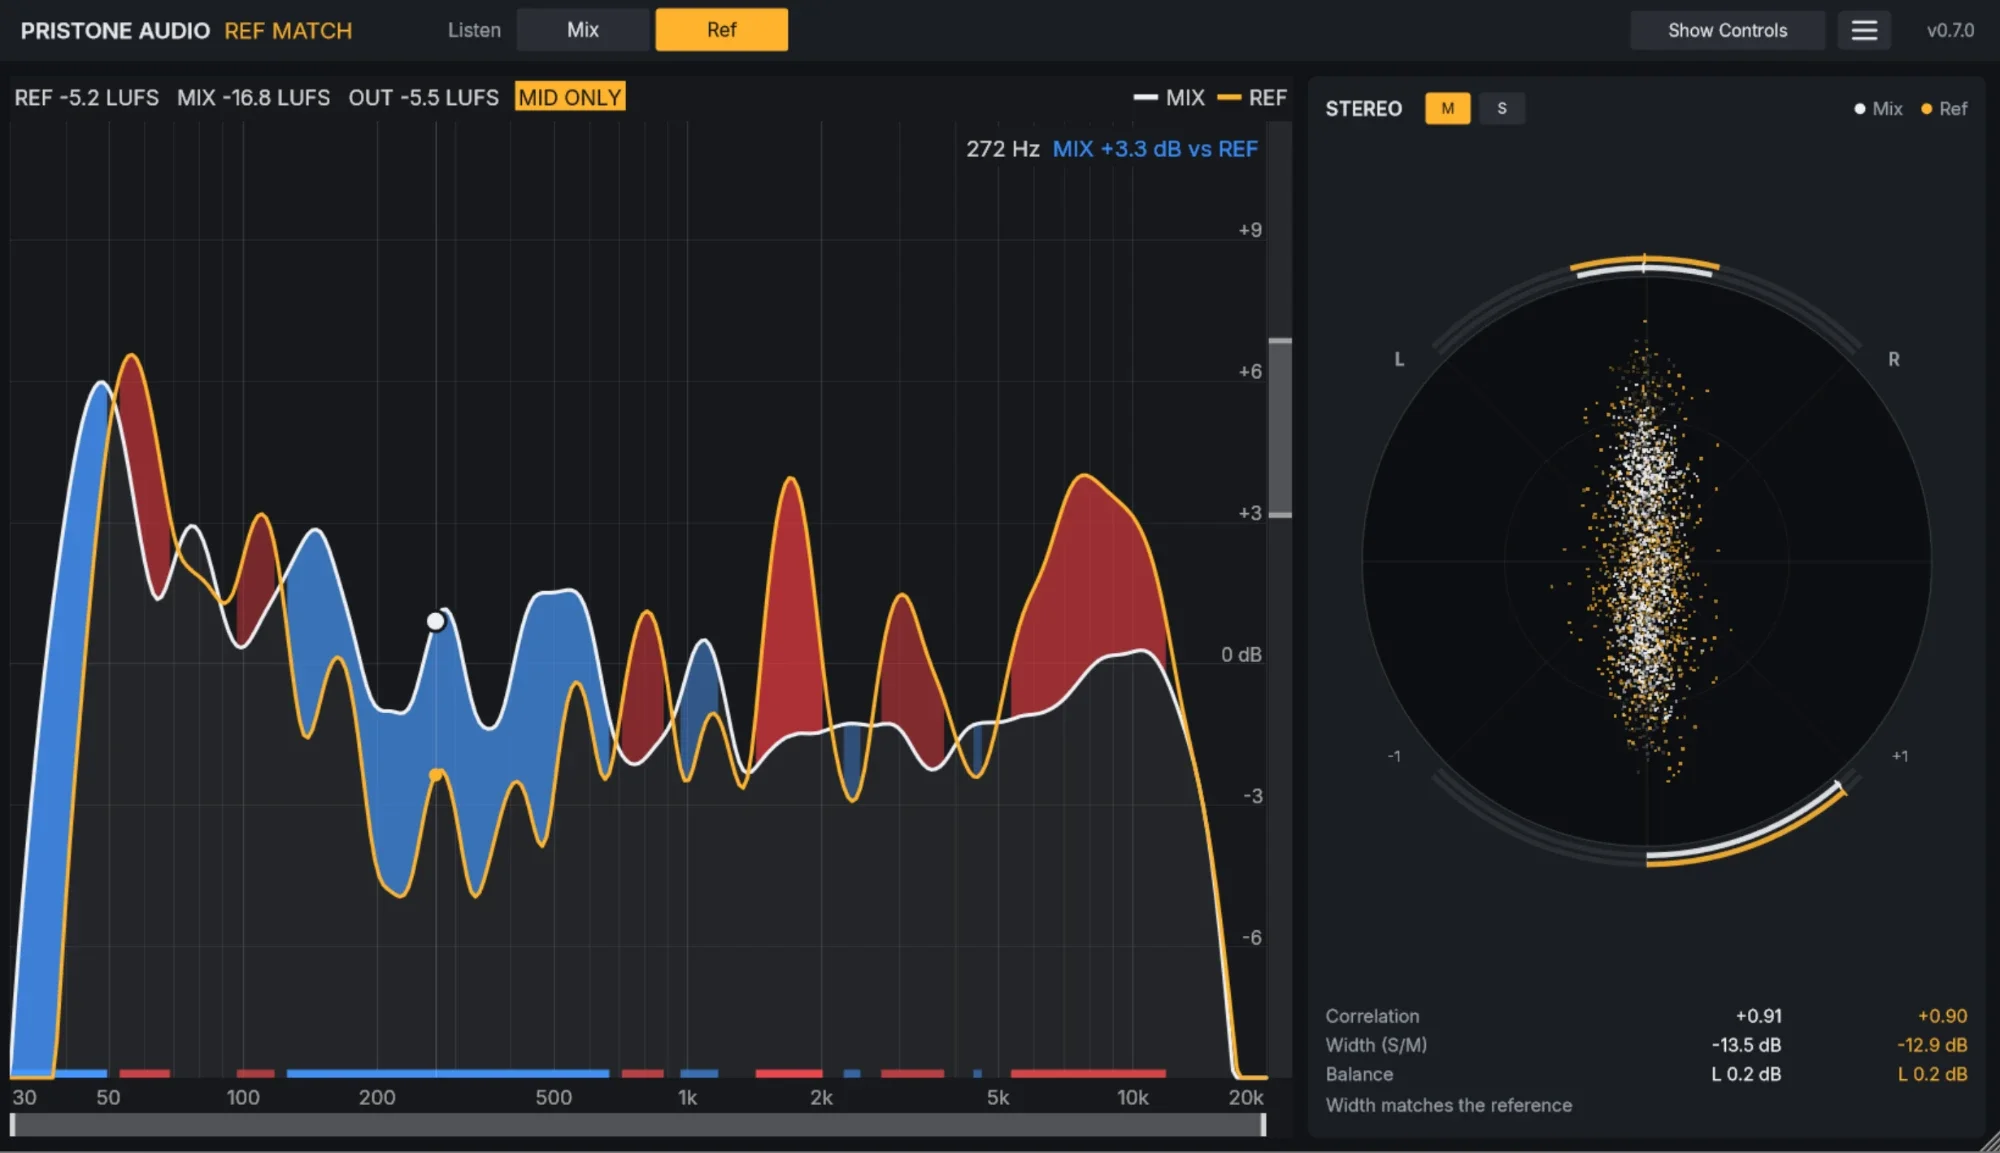The width and height of the screenshot is (2000, 1153).
Task: Click the 0 dB axis label
Action: [x=1241, y=654]
